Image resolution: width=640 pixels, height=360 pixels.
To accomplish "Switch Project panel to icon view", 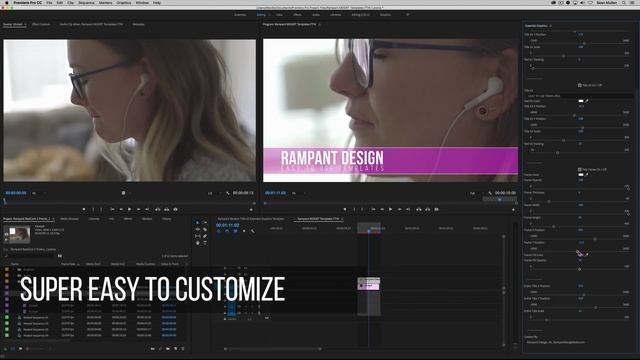I will 20,349.
